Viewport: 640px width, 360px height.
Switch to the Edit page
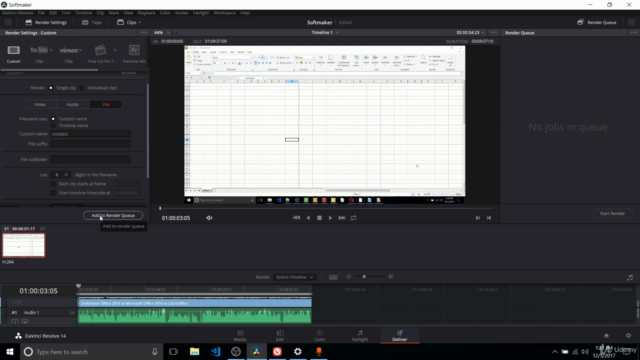tap(280, 336)
